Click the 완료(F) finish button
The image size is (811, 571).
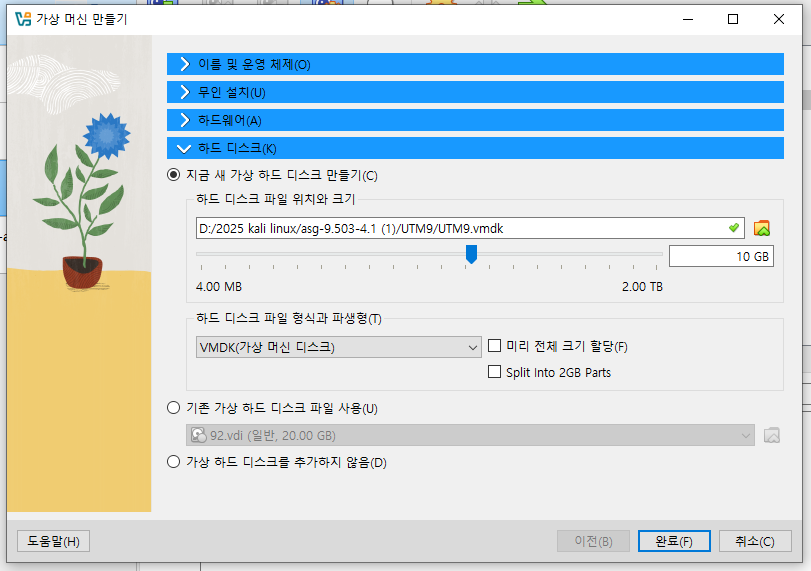click(674, 541)
